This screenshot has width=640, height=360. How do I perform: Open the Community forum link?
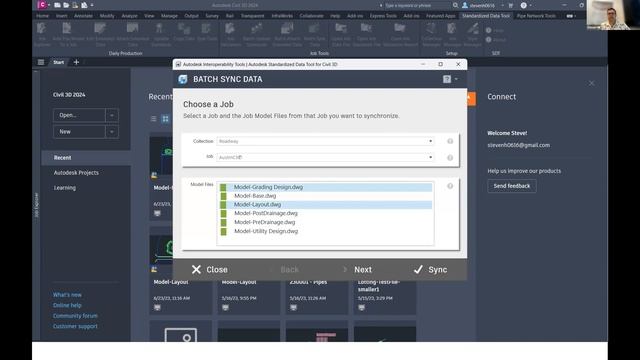pyautogui.click(x=75, y=316)
